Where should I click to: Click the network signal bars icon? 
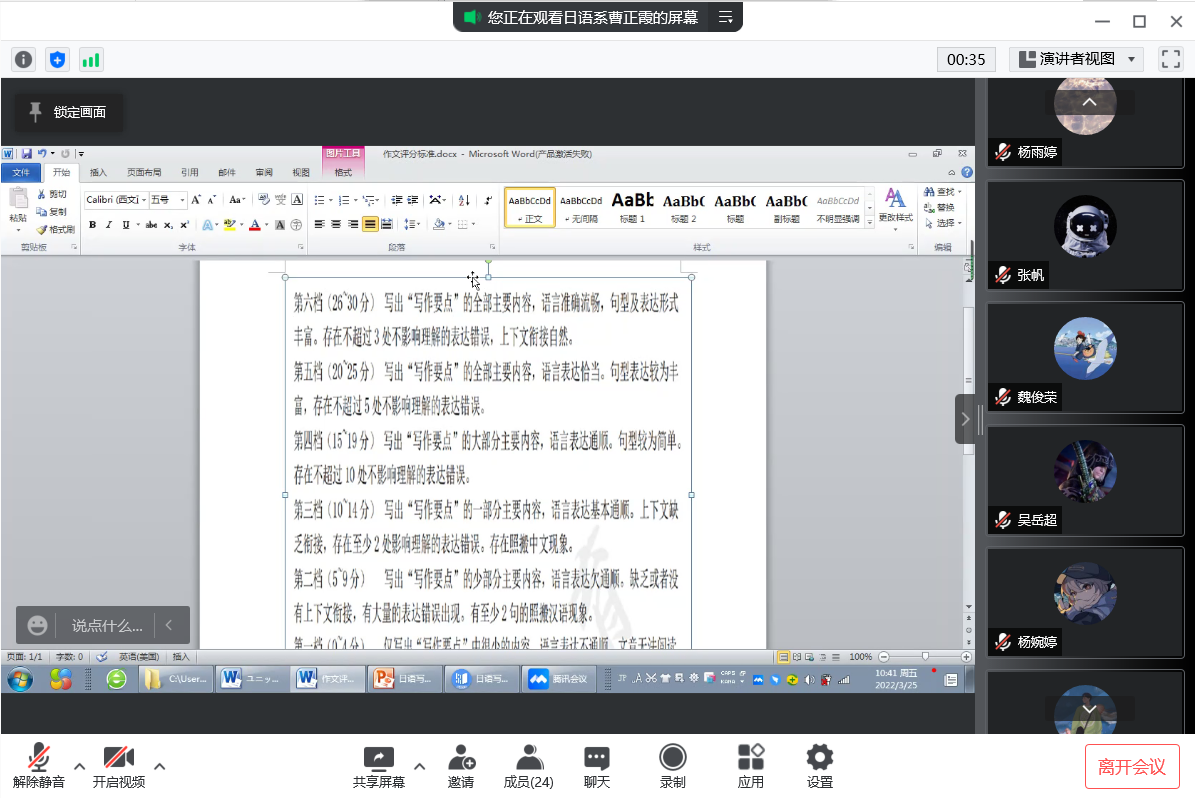(x=91, y=60)
